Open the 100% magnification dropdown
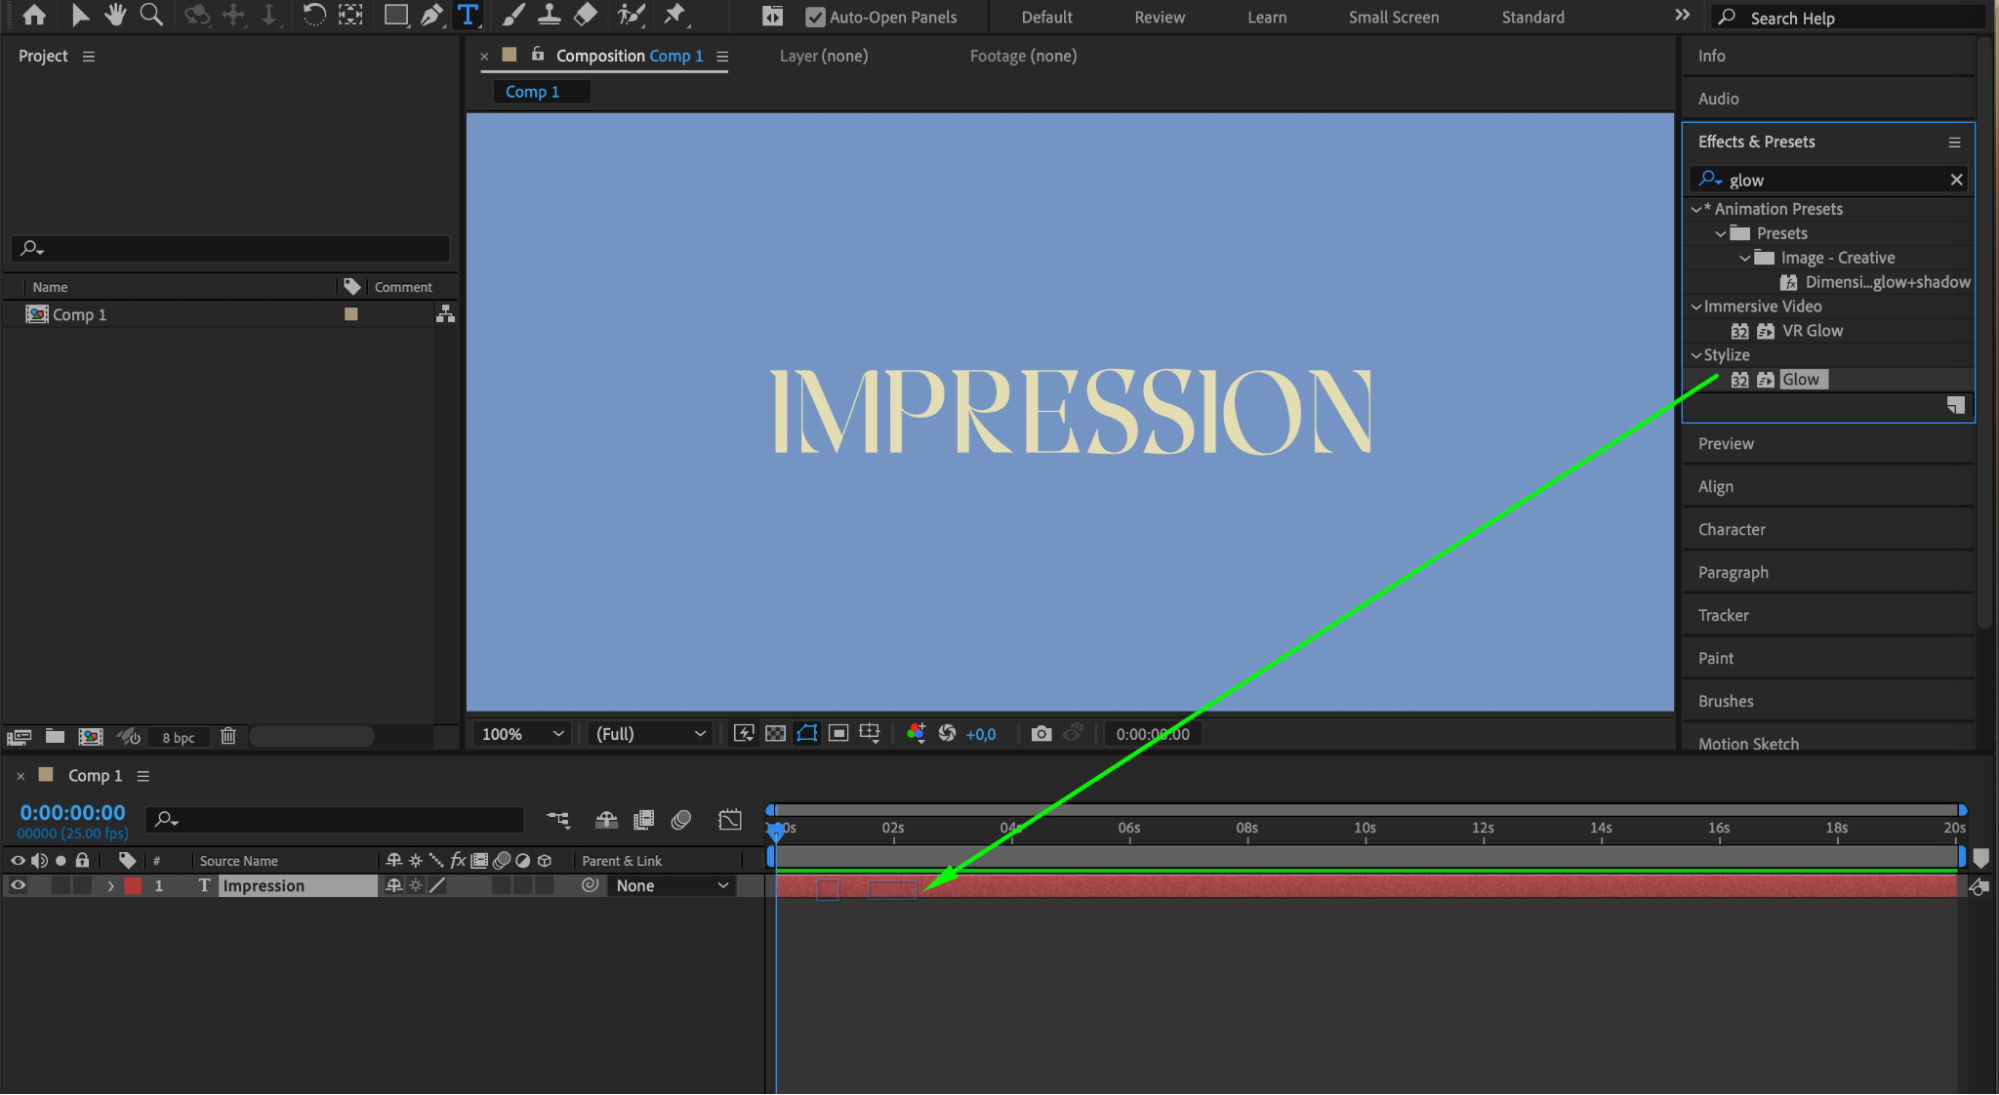The height and width of the screenshot is (1095, 1999). tap(523, 734)
